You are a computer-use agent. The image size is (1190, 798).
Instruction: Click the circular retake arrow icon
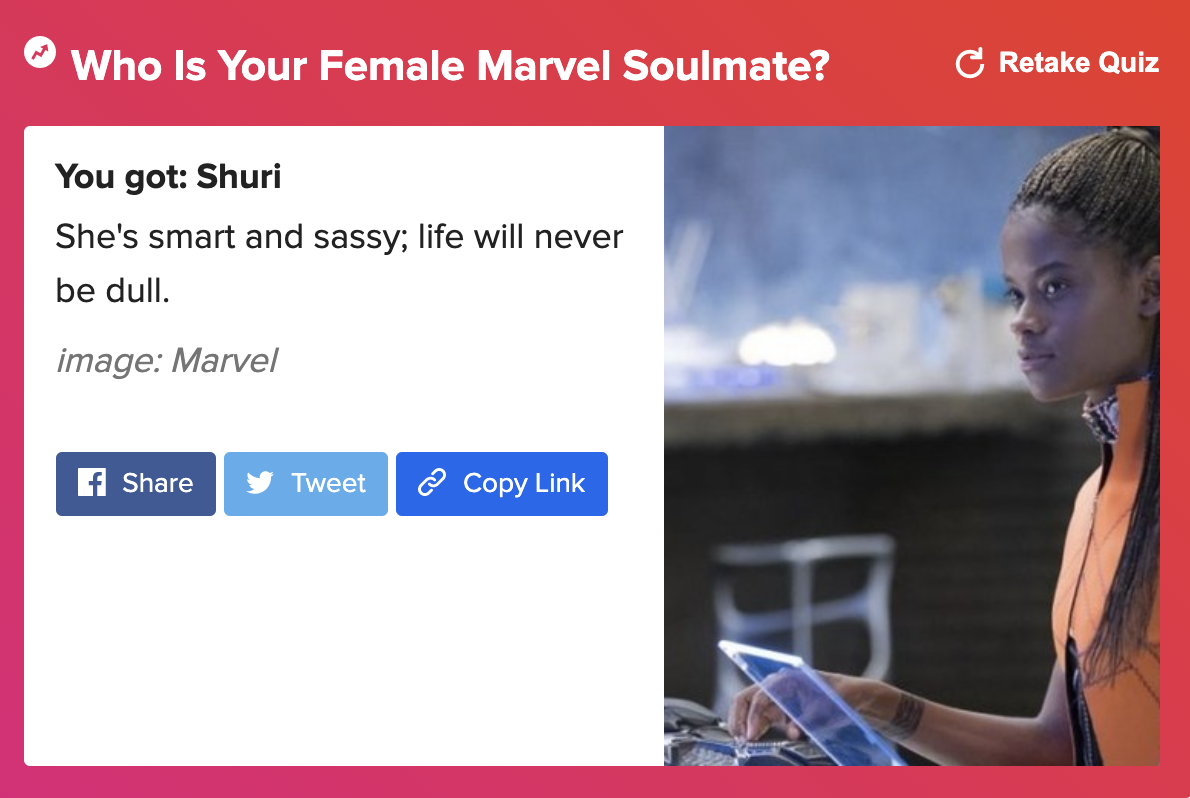pyautogui.click(x=970, y=63)
